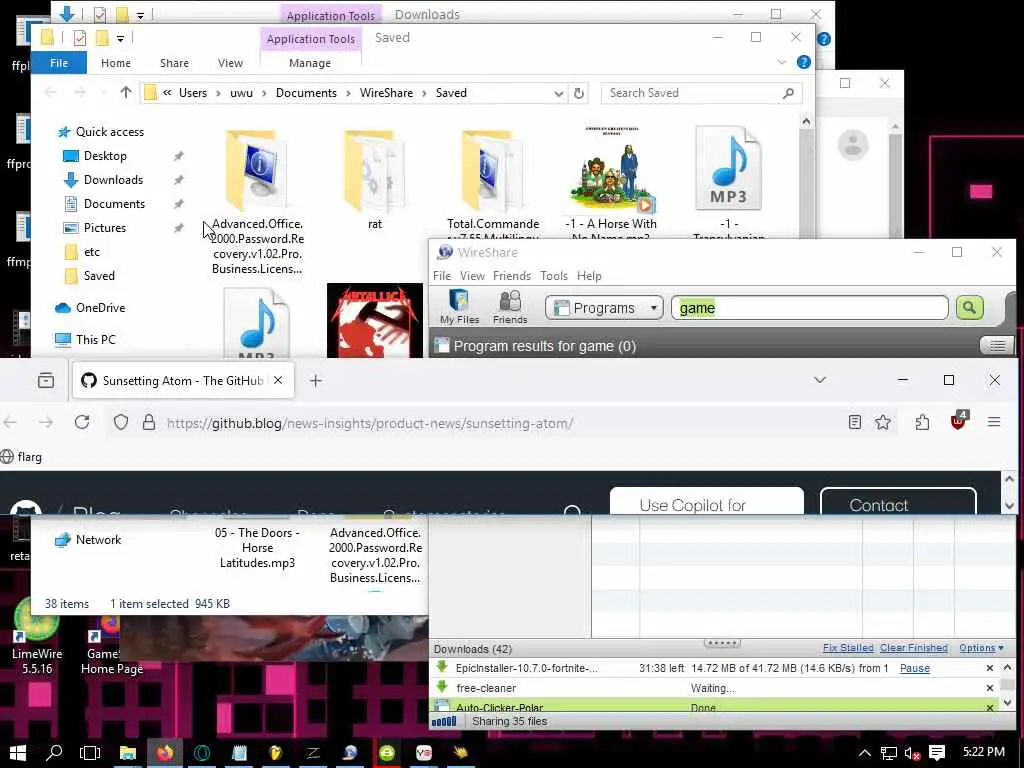This screenshot has height=768, width=1024.
Task: Refresh the Saved folder address bar
Action: point(579,93)
